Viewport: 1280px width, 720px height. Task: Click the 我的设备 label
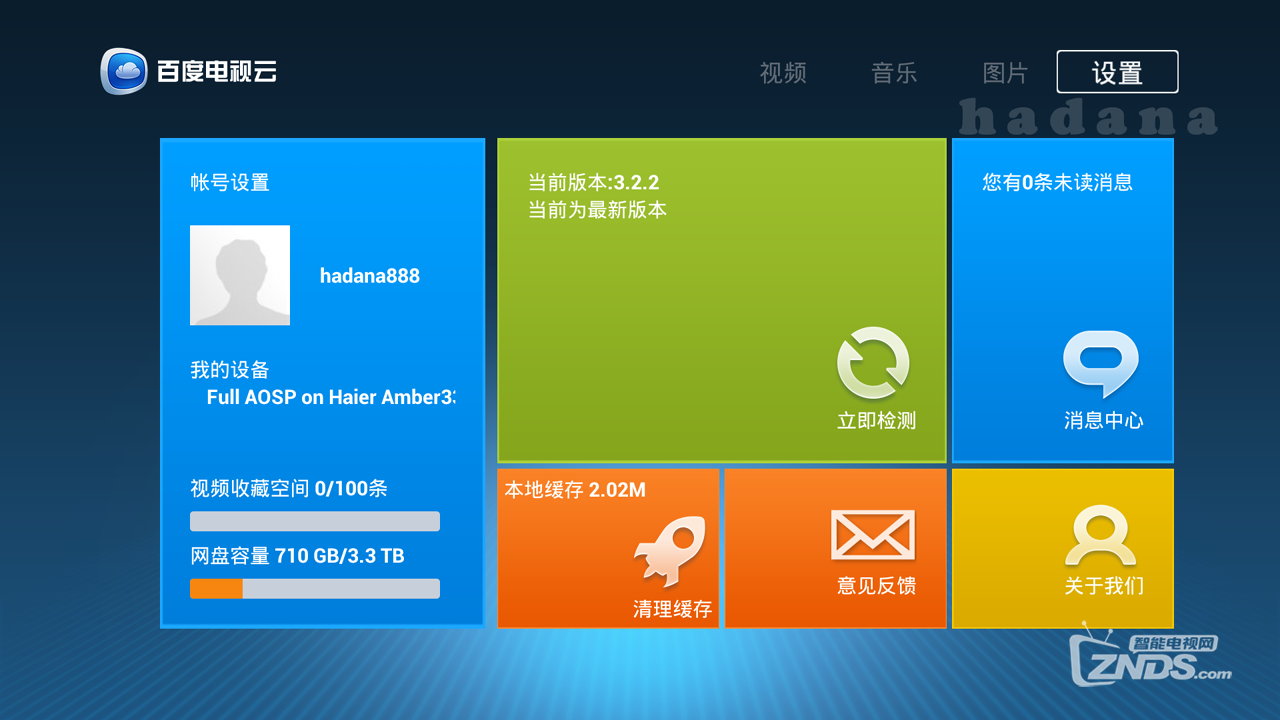click(230, 370)
